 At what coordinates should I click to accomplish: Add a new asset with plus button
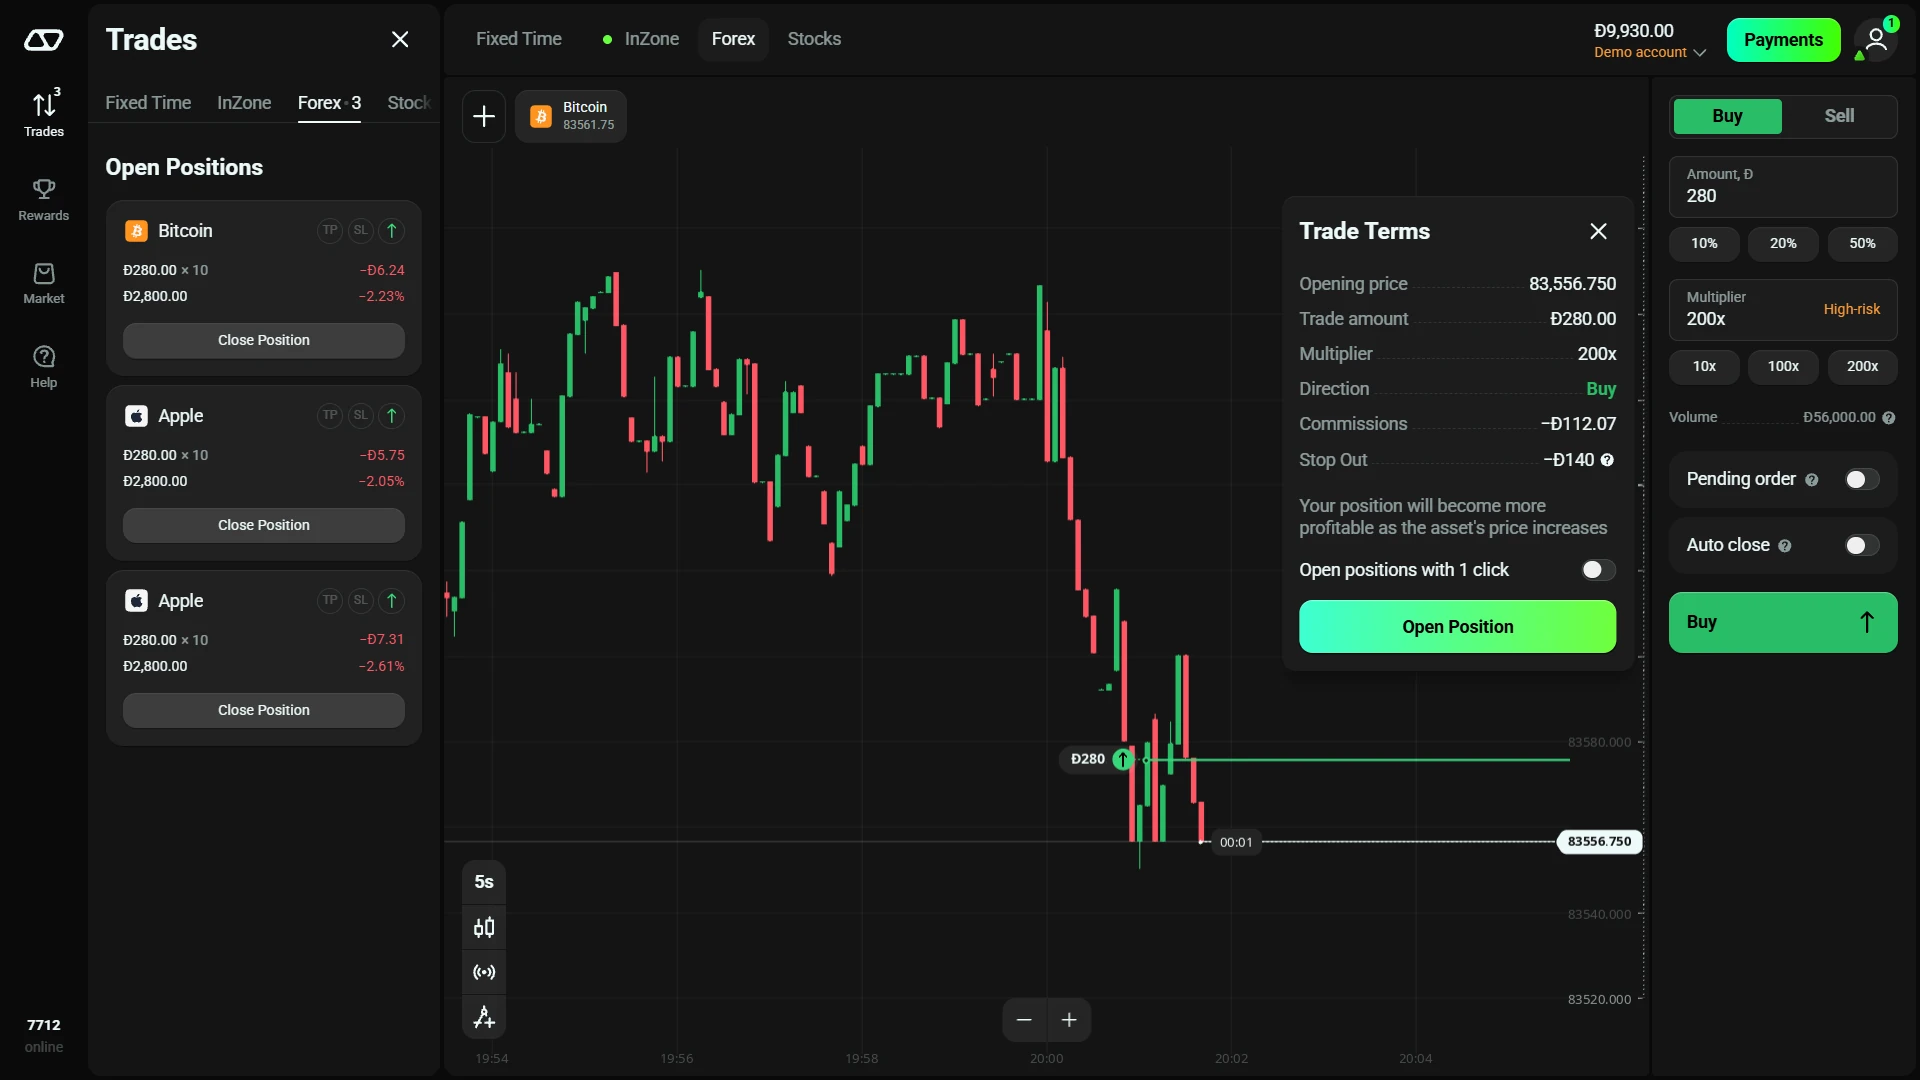click(484, 116)
